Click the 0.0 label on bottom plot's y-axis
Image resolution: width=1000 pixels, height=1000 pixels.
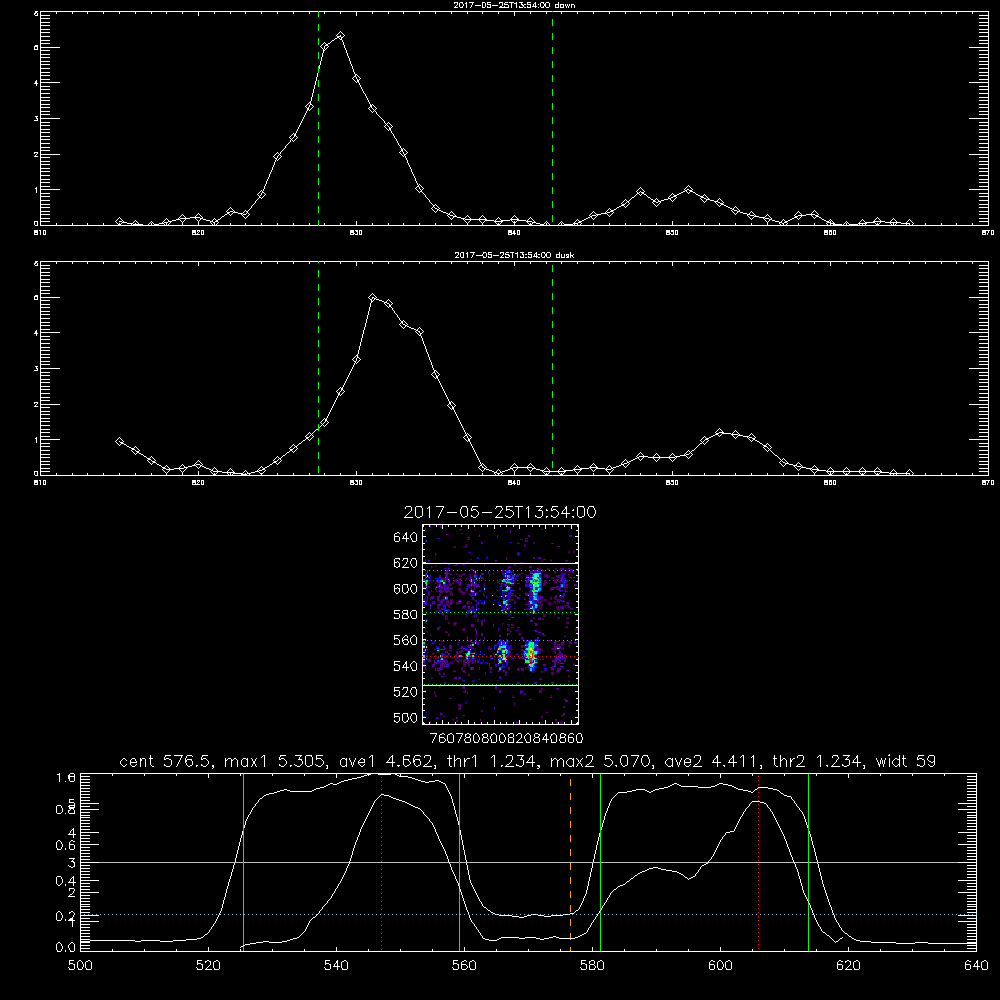click(x=66, y=947)
